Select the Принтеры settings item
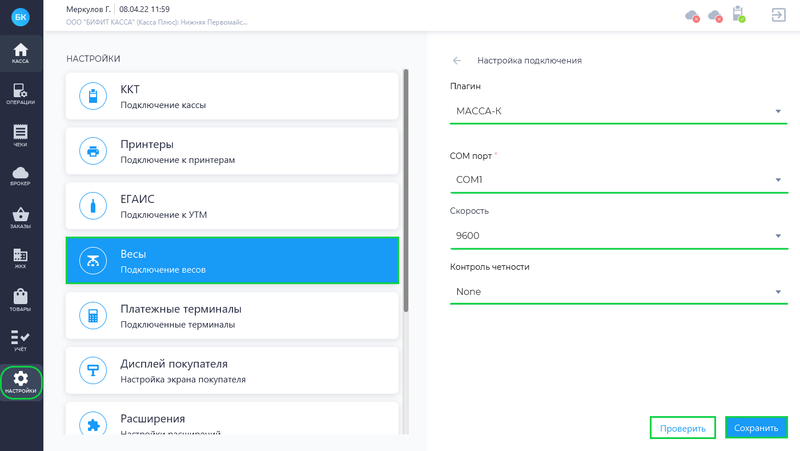This screenshot has width=800, height=451. click(x=232, y=152)
